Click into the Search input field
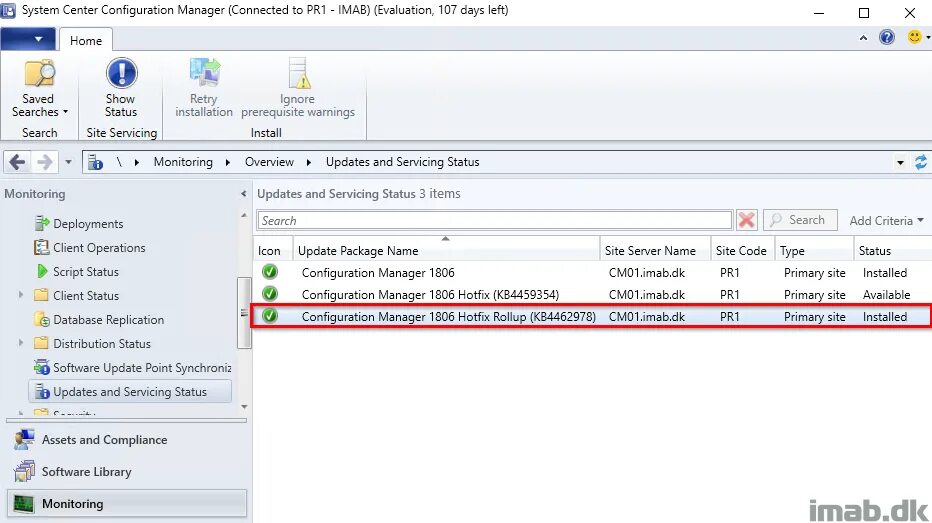 coord(495,220)
